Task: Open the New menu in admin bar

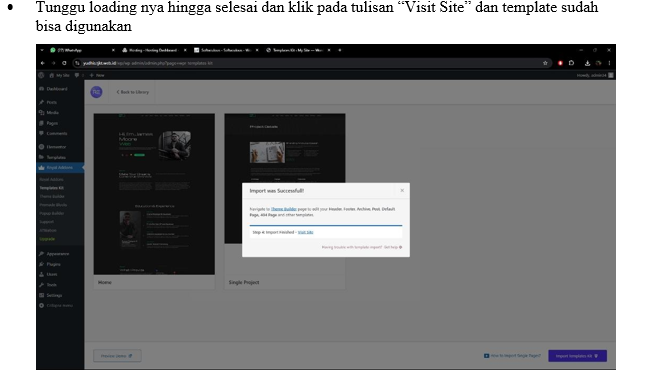Action: (97, 75)
